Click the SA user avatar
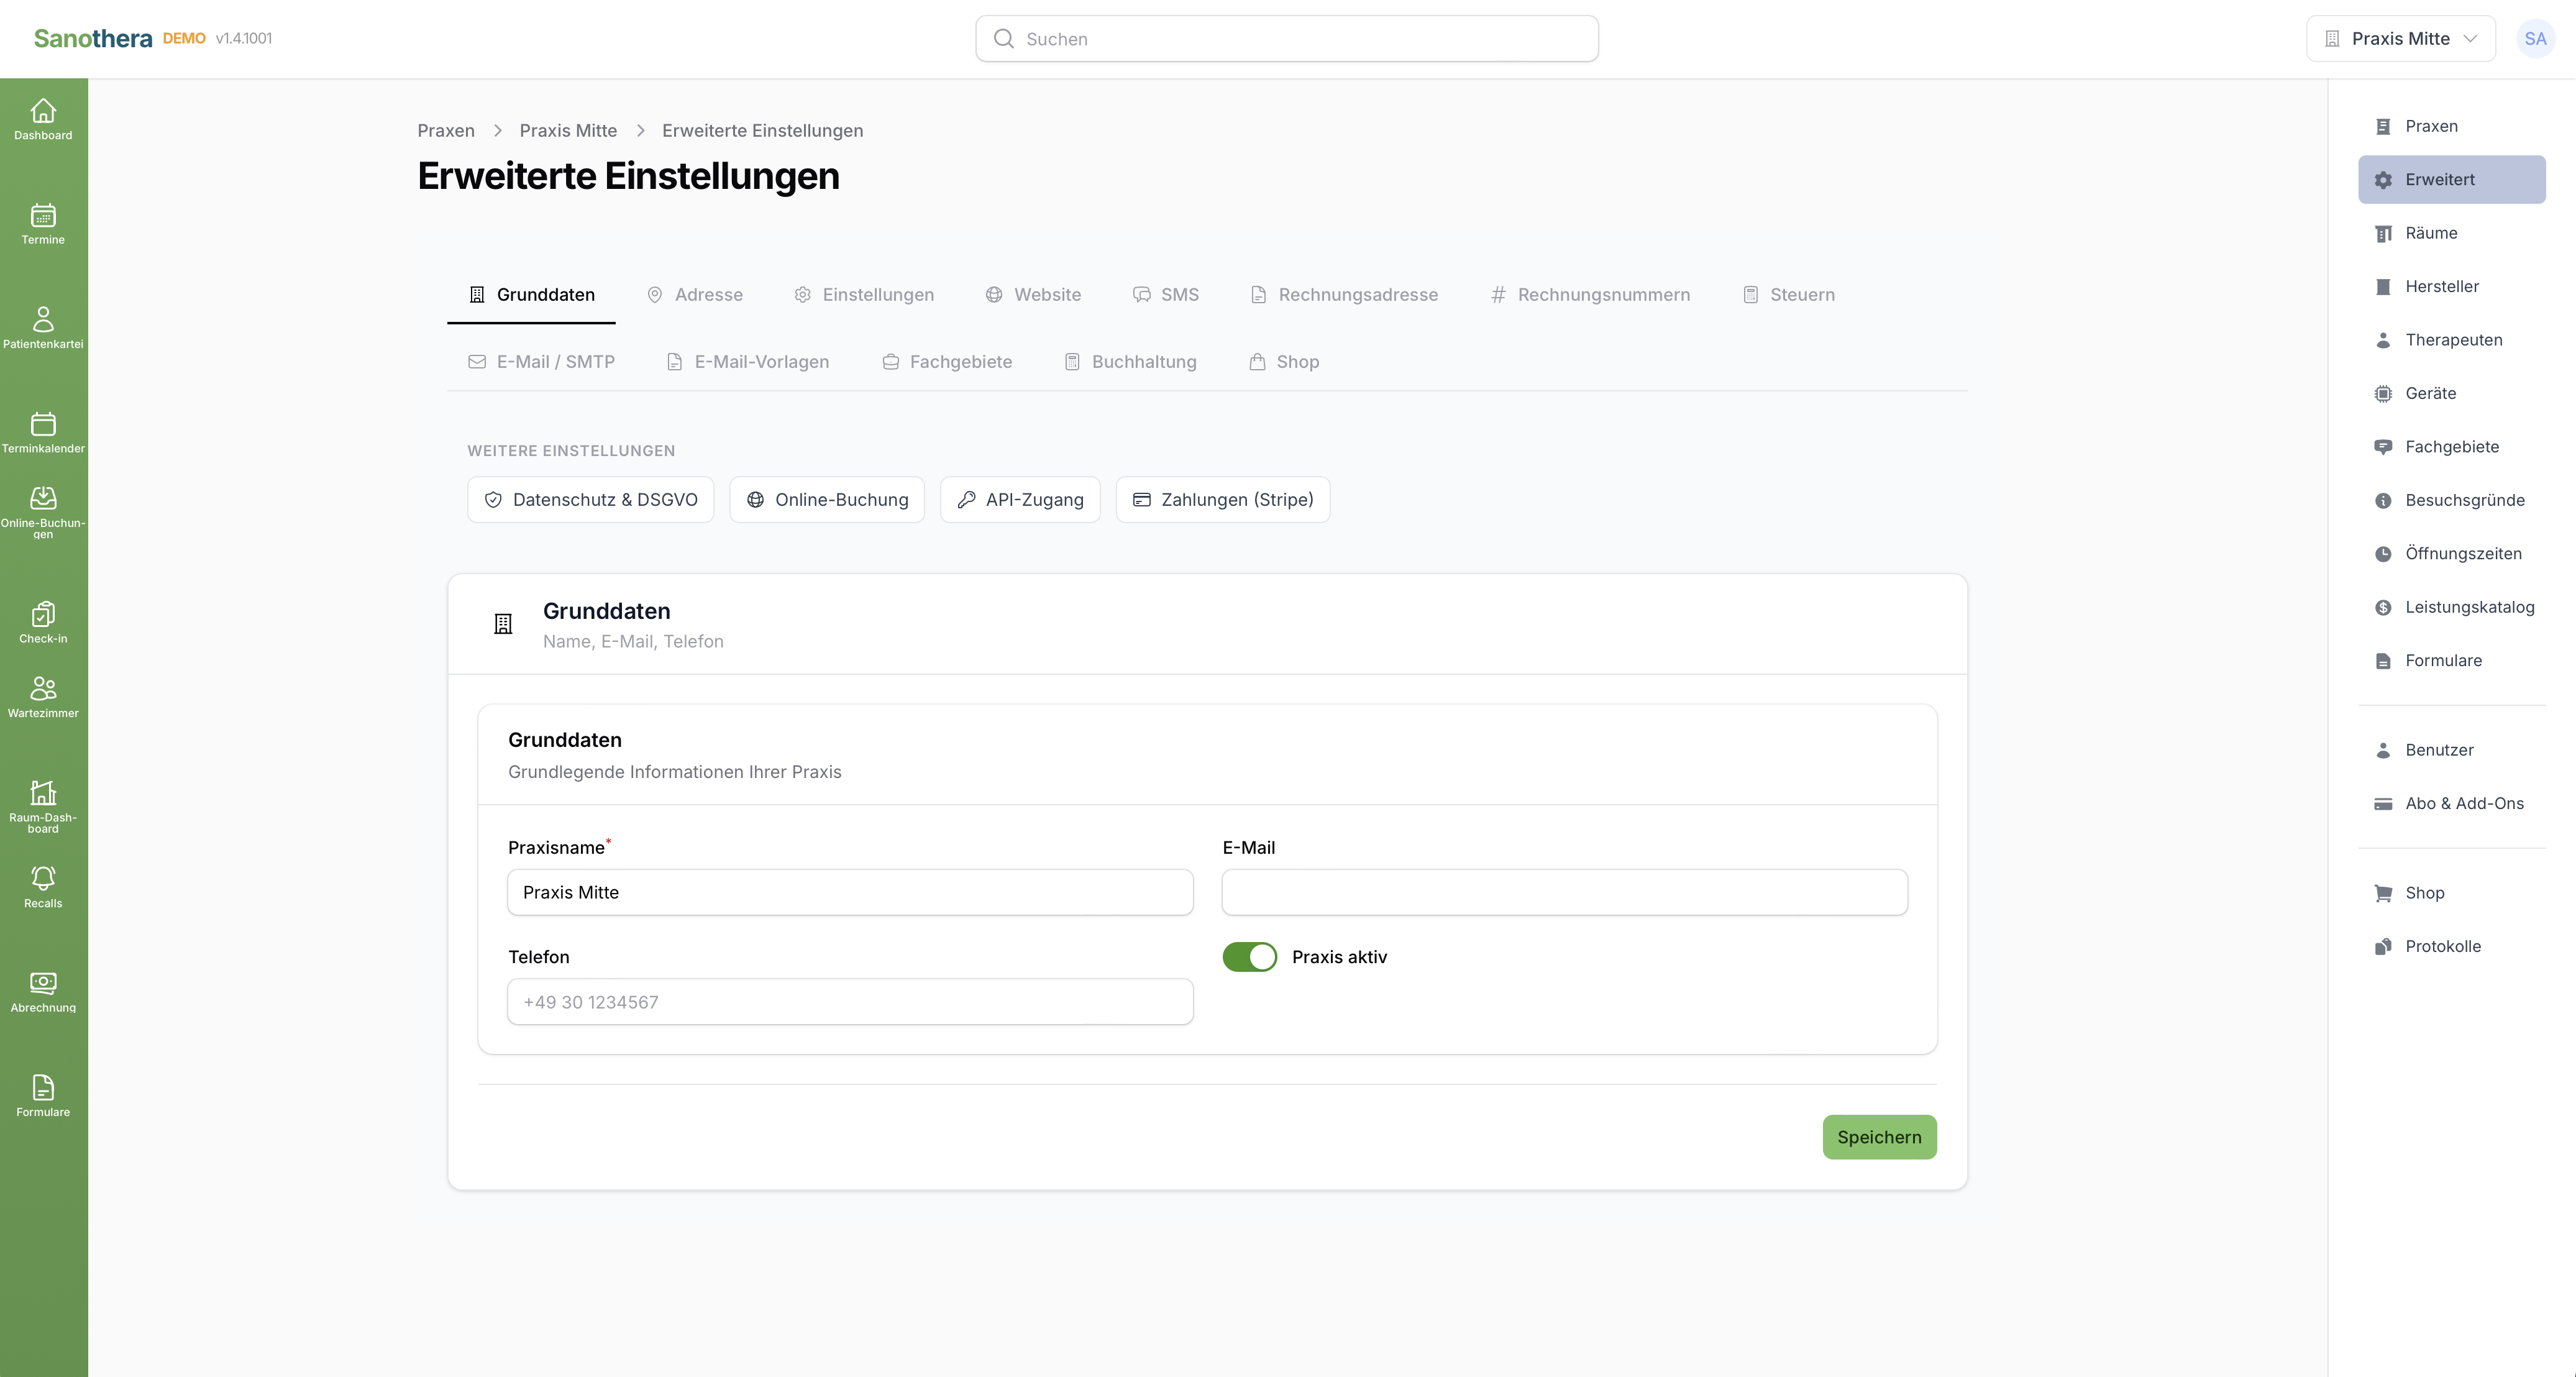Viewport: 2576px width, 1377px height. pos(2535,39)
